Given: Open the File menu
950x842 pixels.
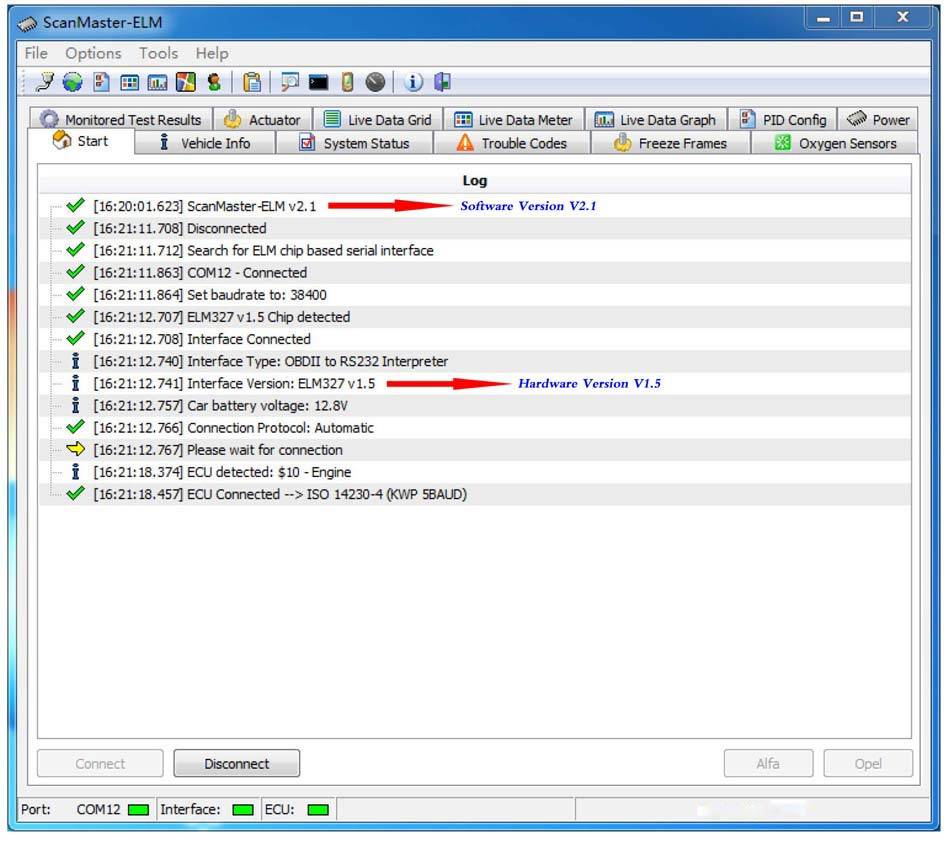Looking at the screenshot, I should [x=36, y=53].
